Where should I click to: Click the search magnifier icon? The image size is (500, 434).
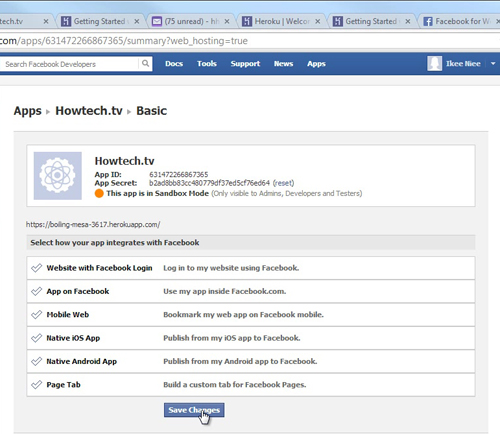coord(145,63)
